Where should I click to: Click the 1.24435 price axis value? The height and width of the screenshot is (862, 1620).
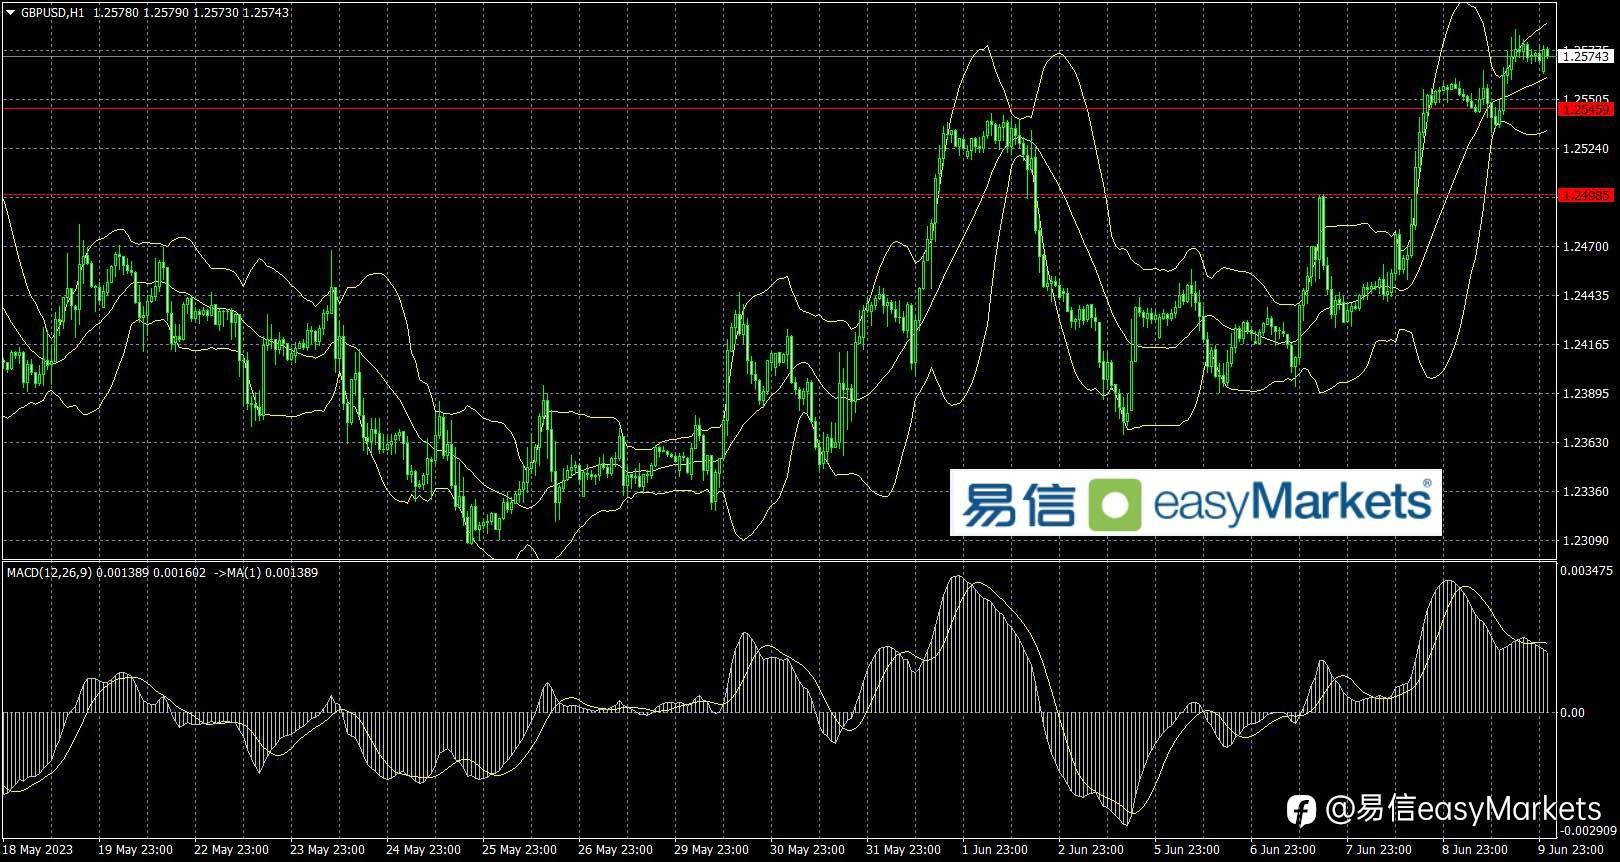(1586, 295)
